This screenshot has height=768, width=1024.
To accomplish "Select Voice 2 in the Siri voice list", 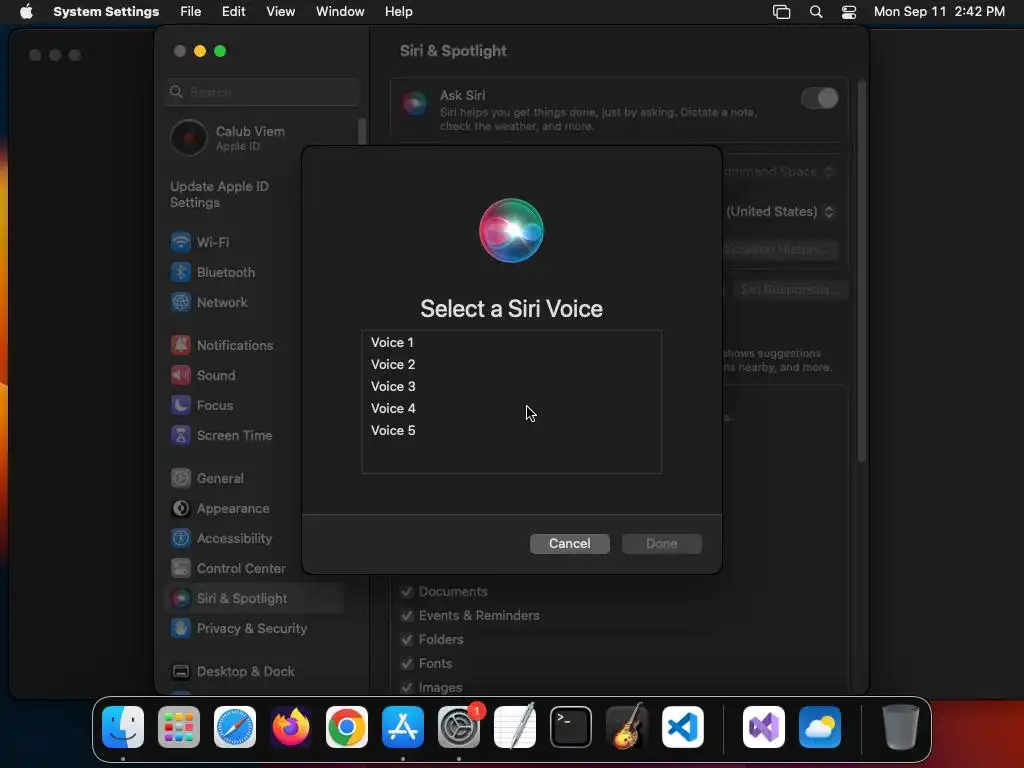I will coord(511,364).
